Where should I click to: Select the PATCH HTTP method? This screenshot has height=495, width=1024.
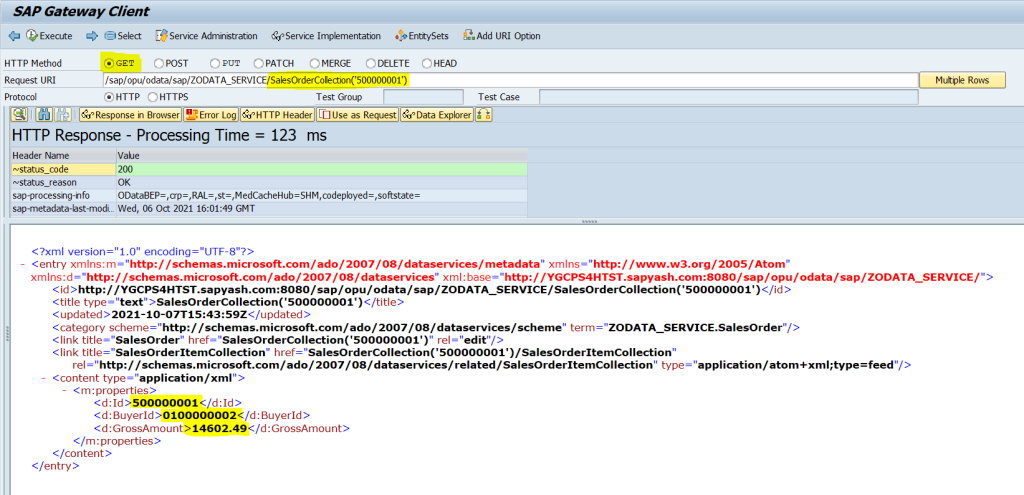259,63
